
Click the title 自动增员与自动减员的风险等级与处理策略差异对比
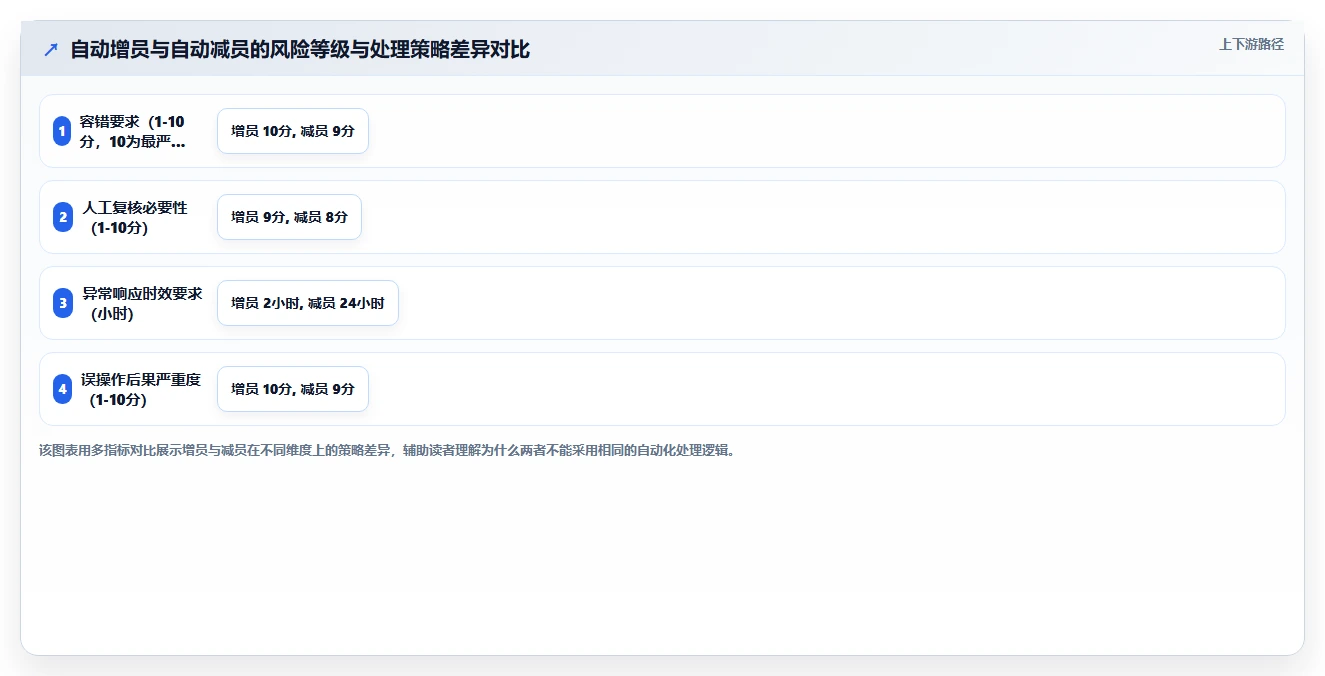(x=300, y=49)
